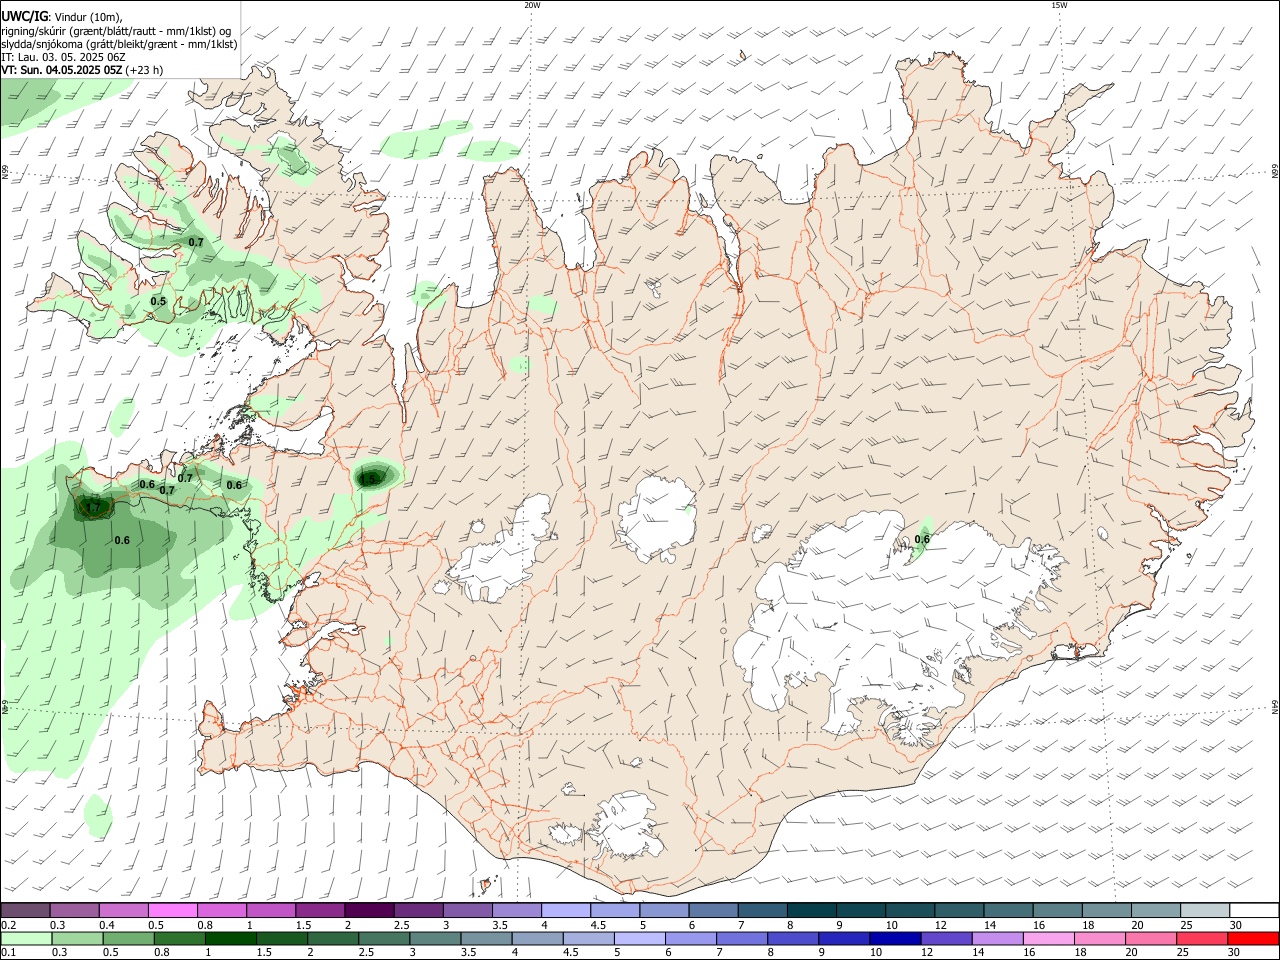The height and width of the screenshot is (960, 1280).
Task: Select the darkest purple 2 mm snow swatch
Action: coord(368,910)
